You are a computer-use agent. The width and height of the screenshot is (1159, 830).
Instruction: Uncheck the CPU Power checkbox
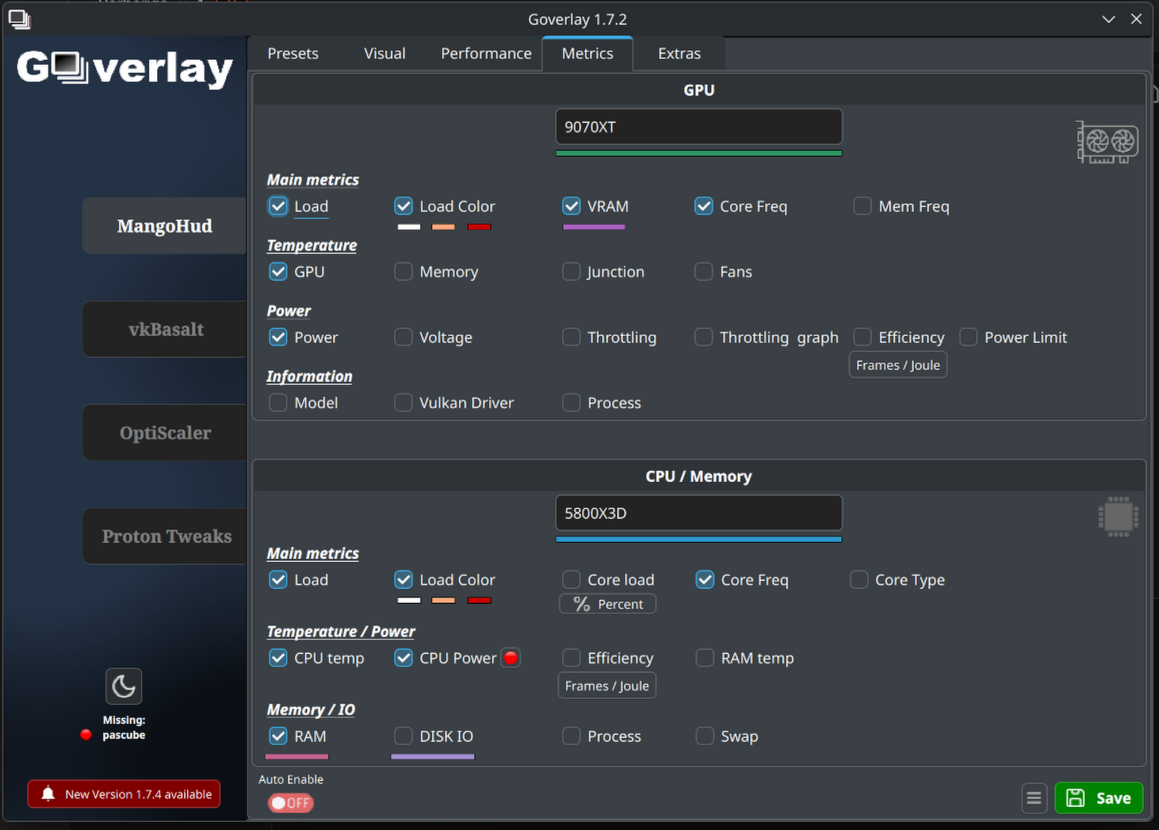click(403, 658)
